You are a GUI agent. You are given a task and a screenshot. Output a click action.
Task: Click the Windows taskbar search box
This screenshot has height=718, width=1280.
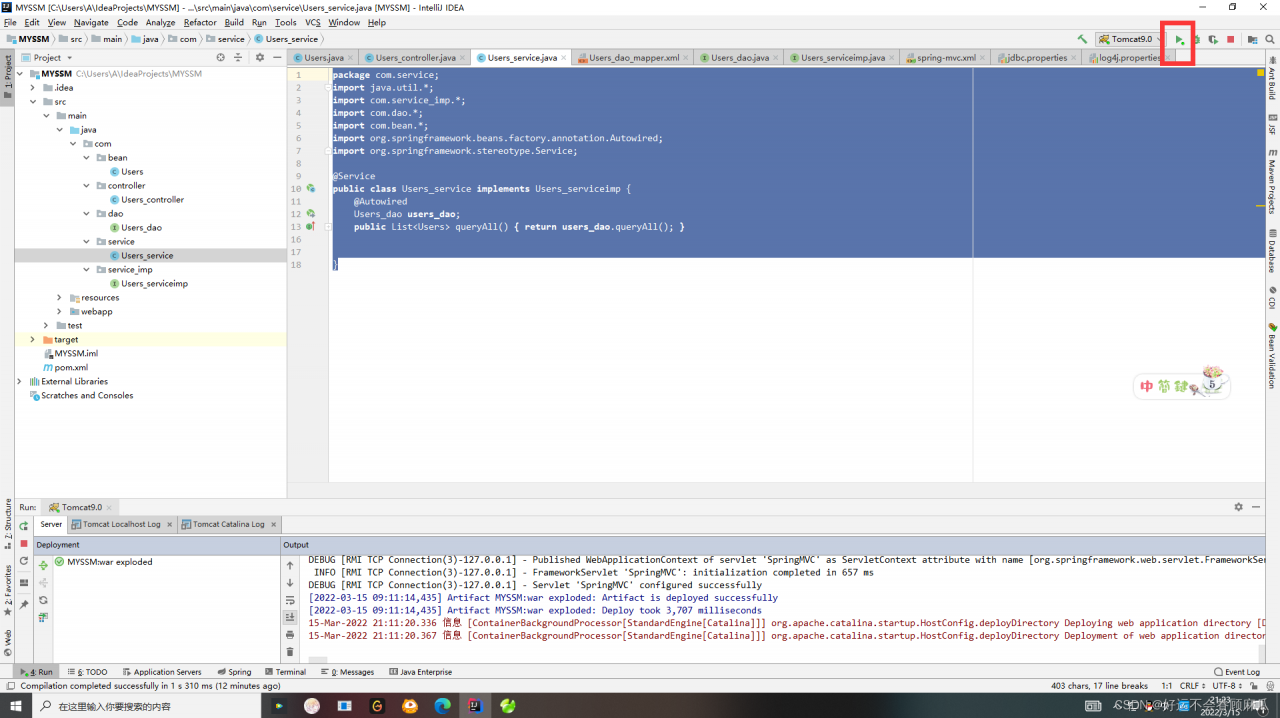146,706
